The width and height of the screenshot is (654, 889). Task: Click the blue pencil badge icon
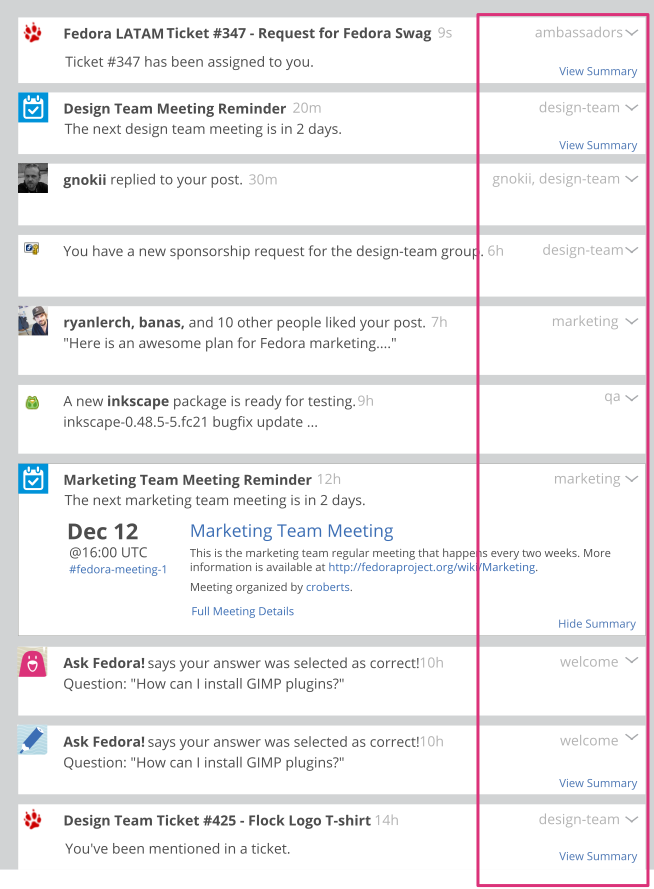point(32,739)
